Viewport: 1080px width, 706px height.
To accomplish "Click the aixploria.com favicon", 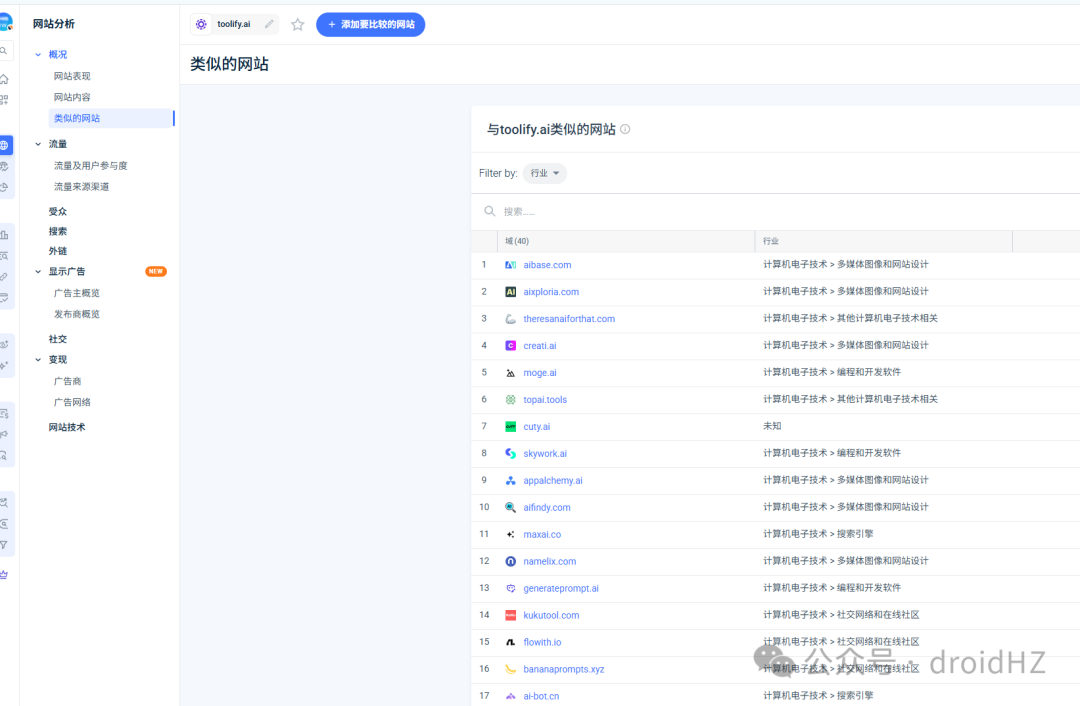I will (510, 292).
